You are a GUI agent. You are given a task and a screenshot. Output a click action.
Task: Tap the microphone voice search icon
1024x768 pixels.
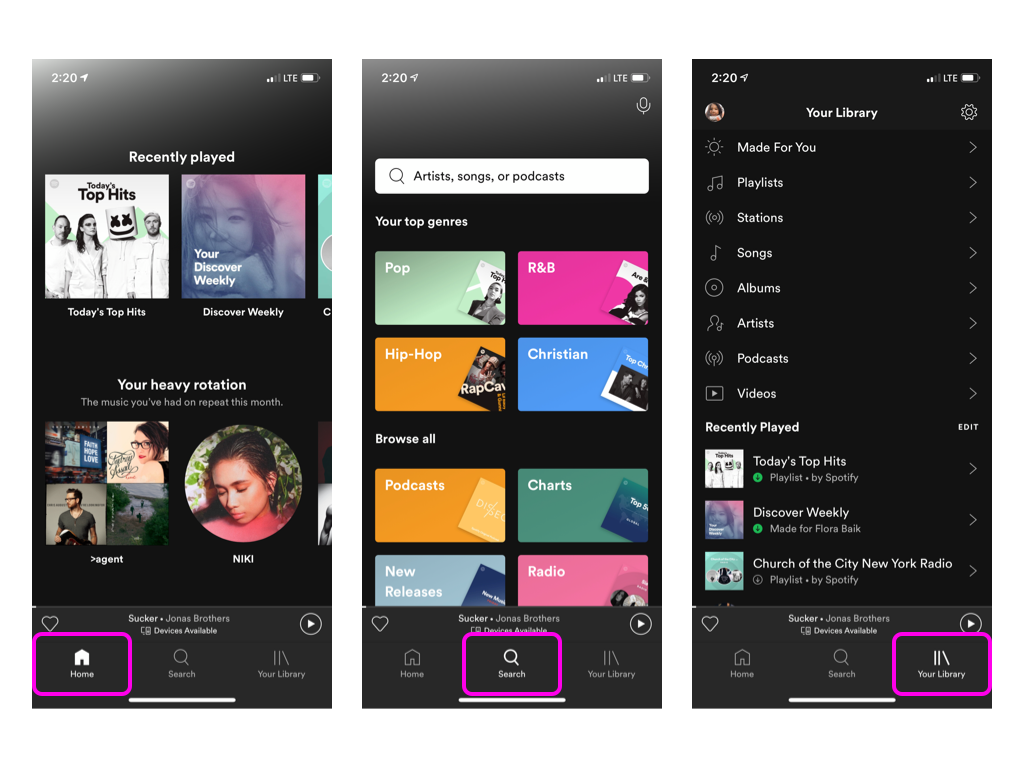tap(643, 104)
